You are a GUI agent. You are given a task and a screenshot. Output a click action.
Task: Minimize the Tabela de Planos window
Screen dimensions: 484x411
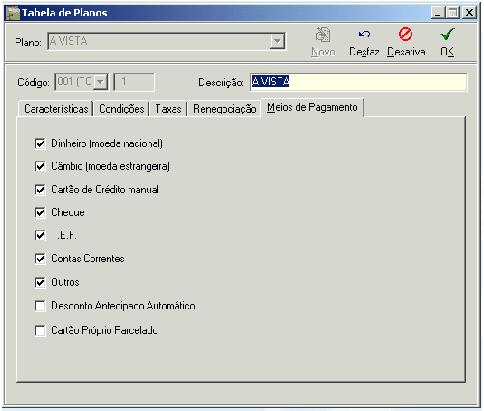click(438, 13)
